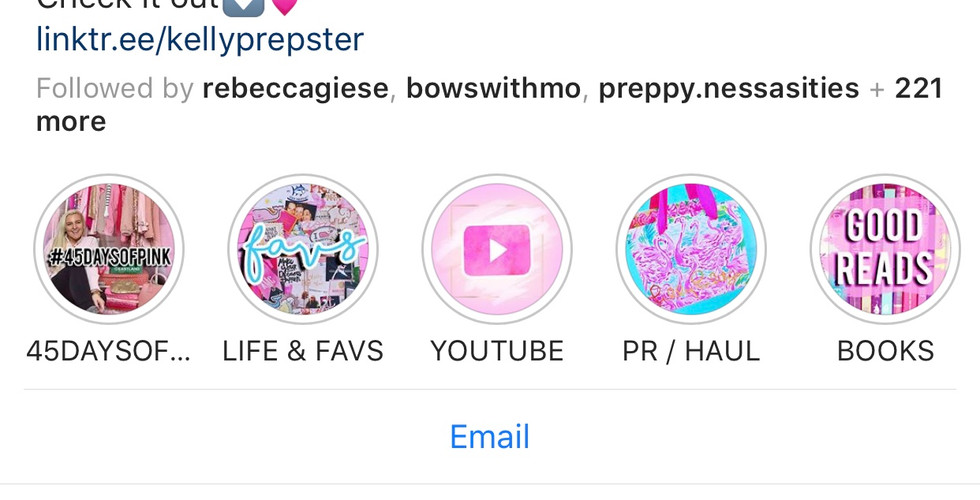980x500 pixels.
Task: Open the flamingo tote bag highlight circle
Action: click(x=691, y=249)
